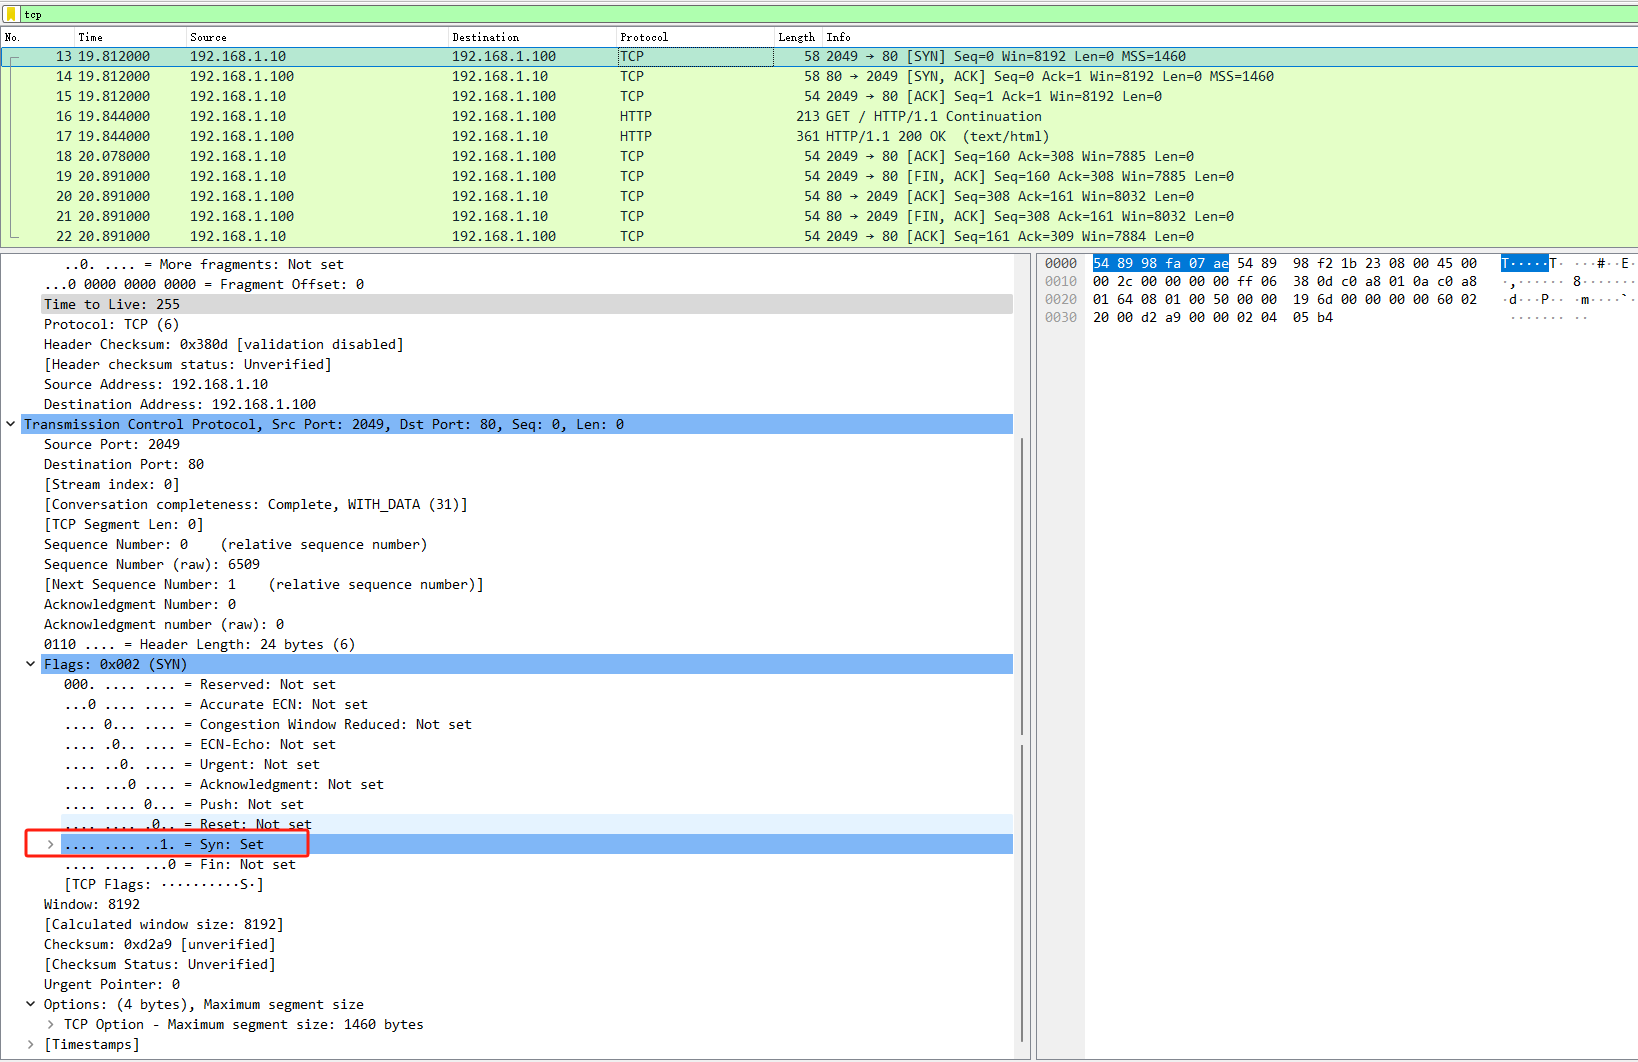Select packet 18 ACK Seq=160 row
Viewport: 1638px width, 1062px height.
tap(819, 157)
